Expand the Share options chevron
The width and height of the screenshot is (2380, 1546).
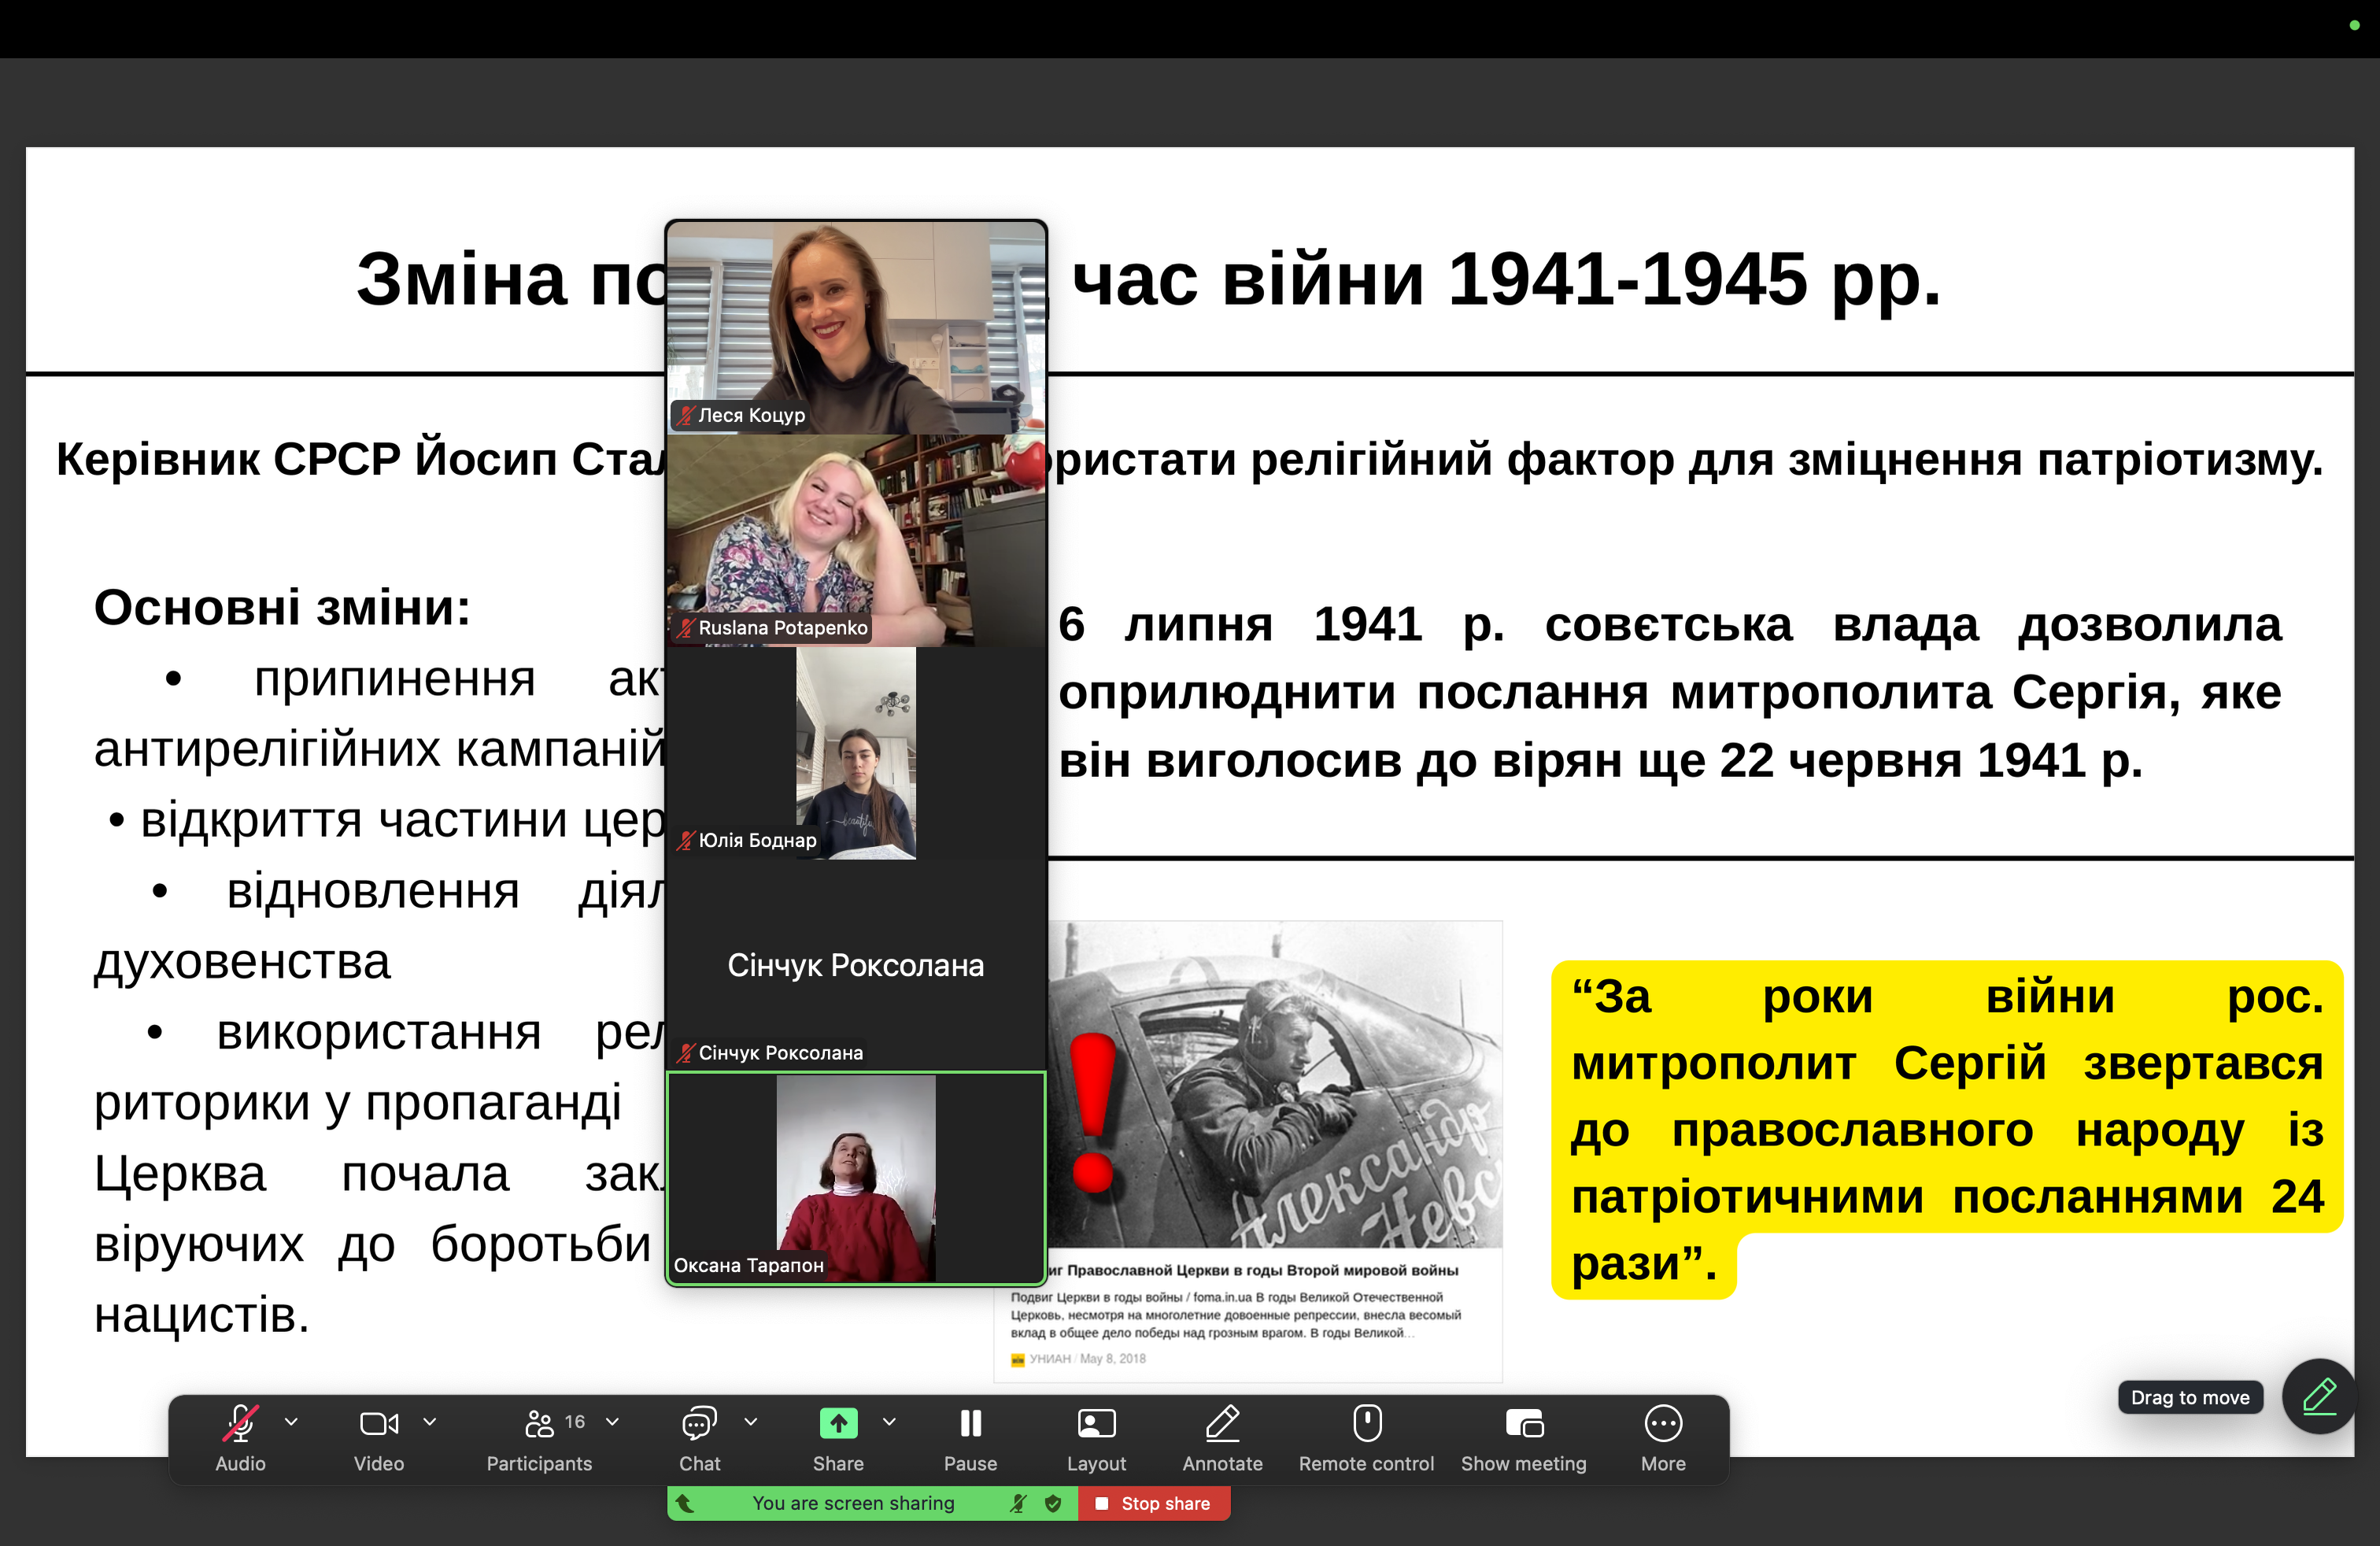889,1421
